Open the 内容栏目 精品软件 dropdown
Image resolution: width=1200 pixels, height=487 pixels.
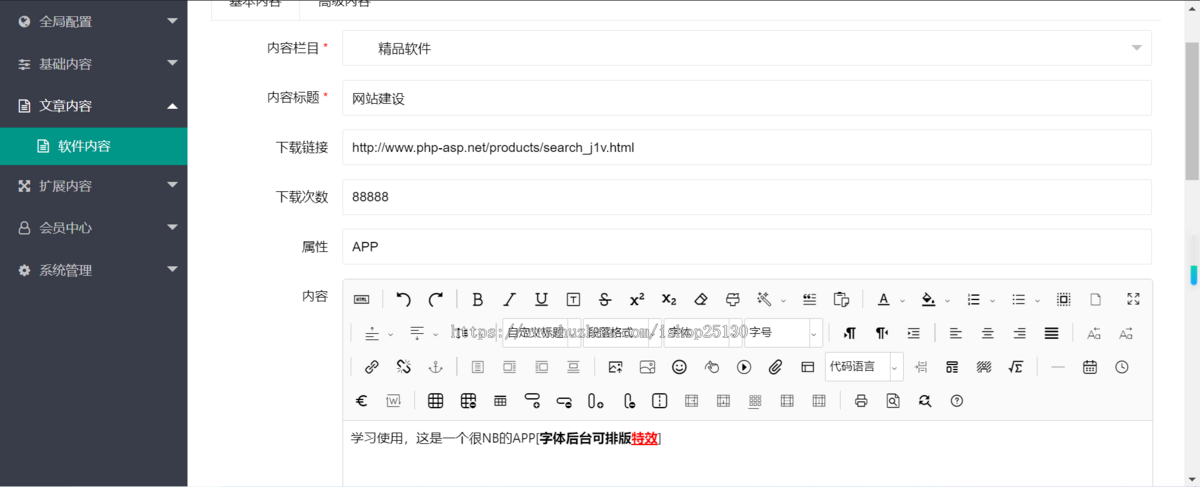pos(746,48)
